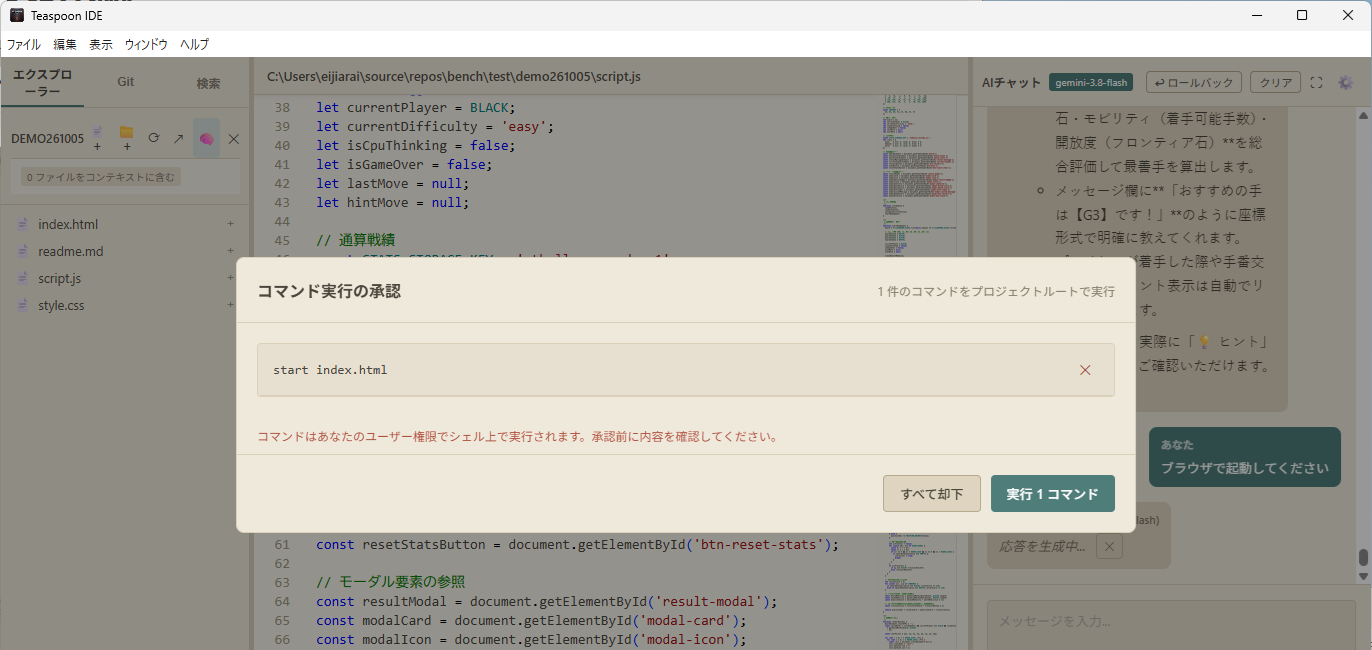Click the arrow open-externally icon in explorer
The image size is (1372, 650).
(x=179, y=138)
